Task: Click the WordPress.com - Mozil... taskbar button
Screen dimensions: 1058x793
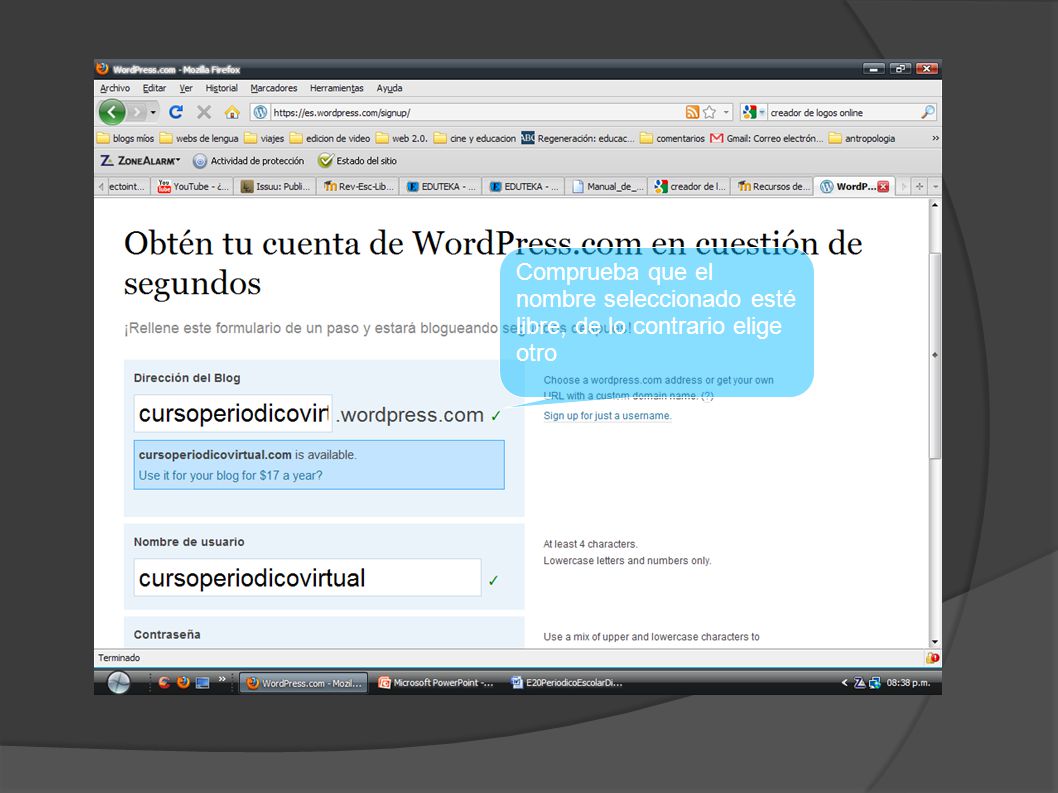Action: click(304, 683)
